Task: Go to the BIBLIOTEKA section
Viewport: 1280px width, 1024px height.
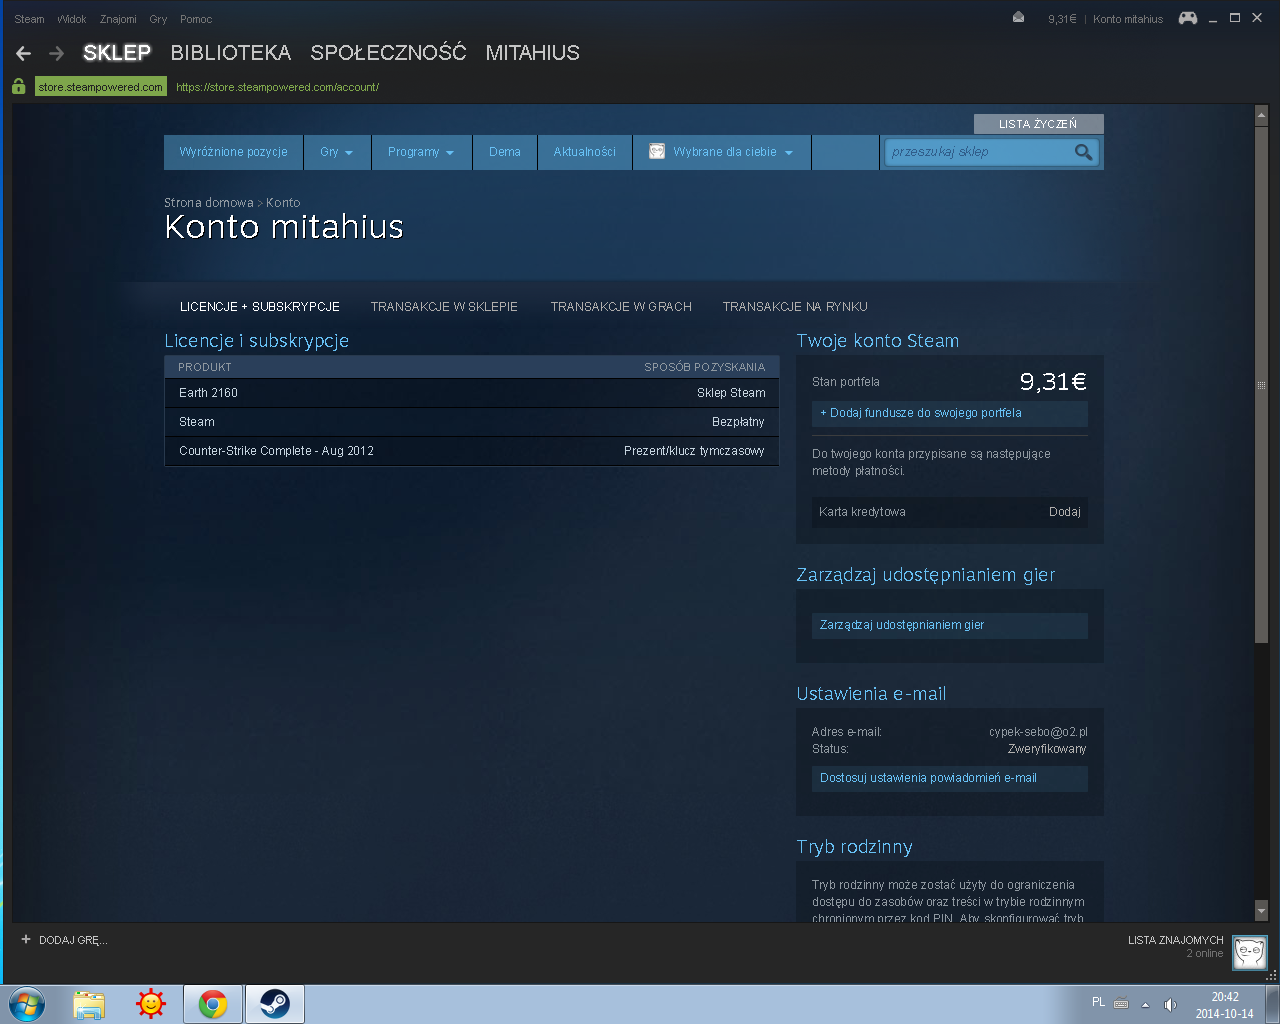Action: coord(231,53)
